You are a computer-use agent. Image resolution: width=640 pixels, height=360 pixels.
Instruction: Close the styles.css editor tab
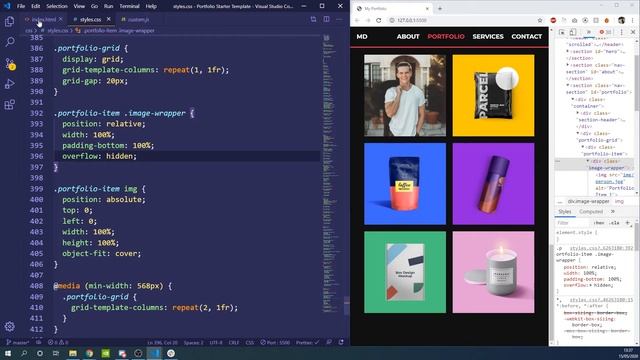109,19
